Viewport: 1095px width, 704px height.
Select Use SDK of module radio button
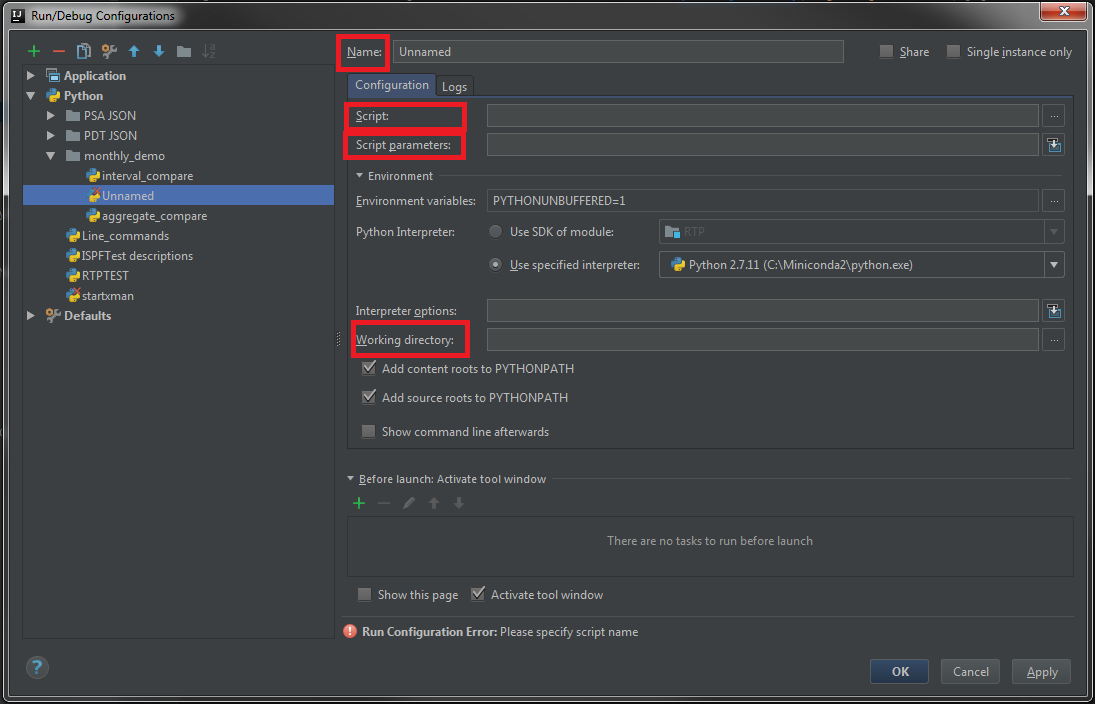coord(495,232)
